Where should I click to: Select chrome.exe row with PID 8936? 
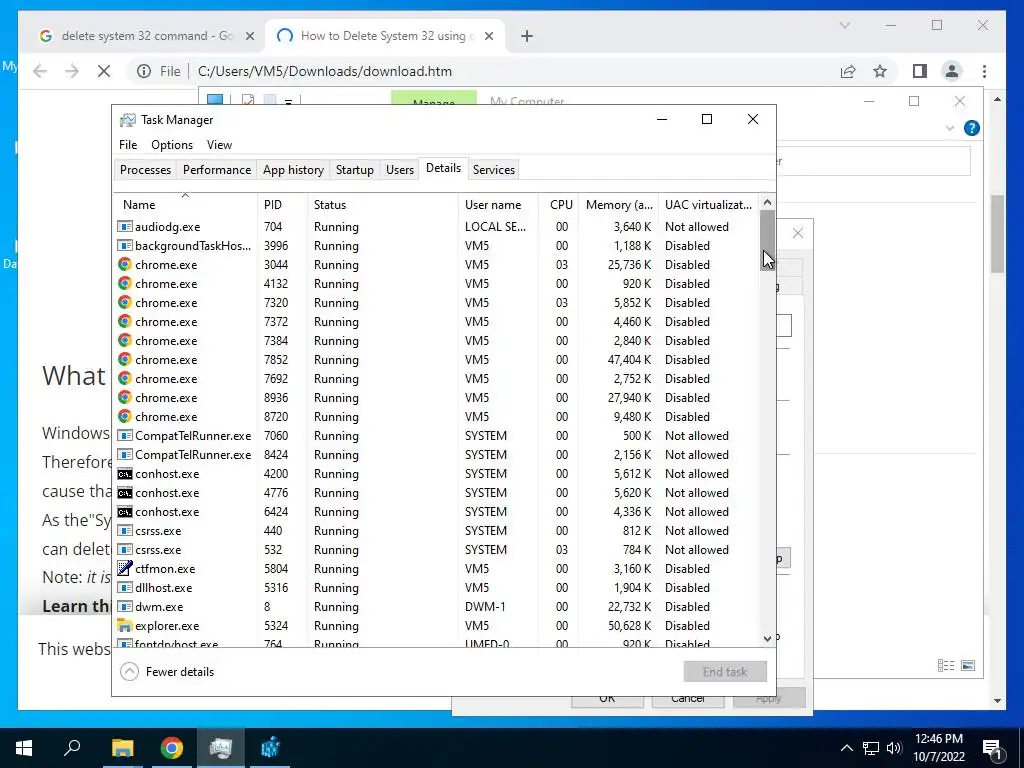point(436,397)
